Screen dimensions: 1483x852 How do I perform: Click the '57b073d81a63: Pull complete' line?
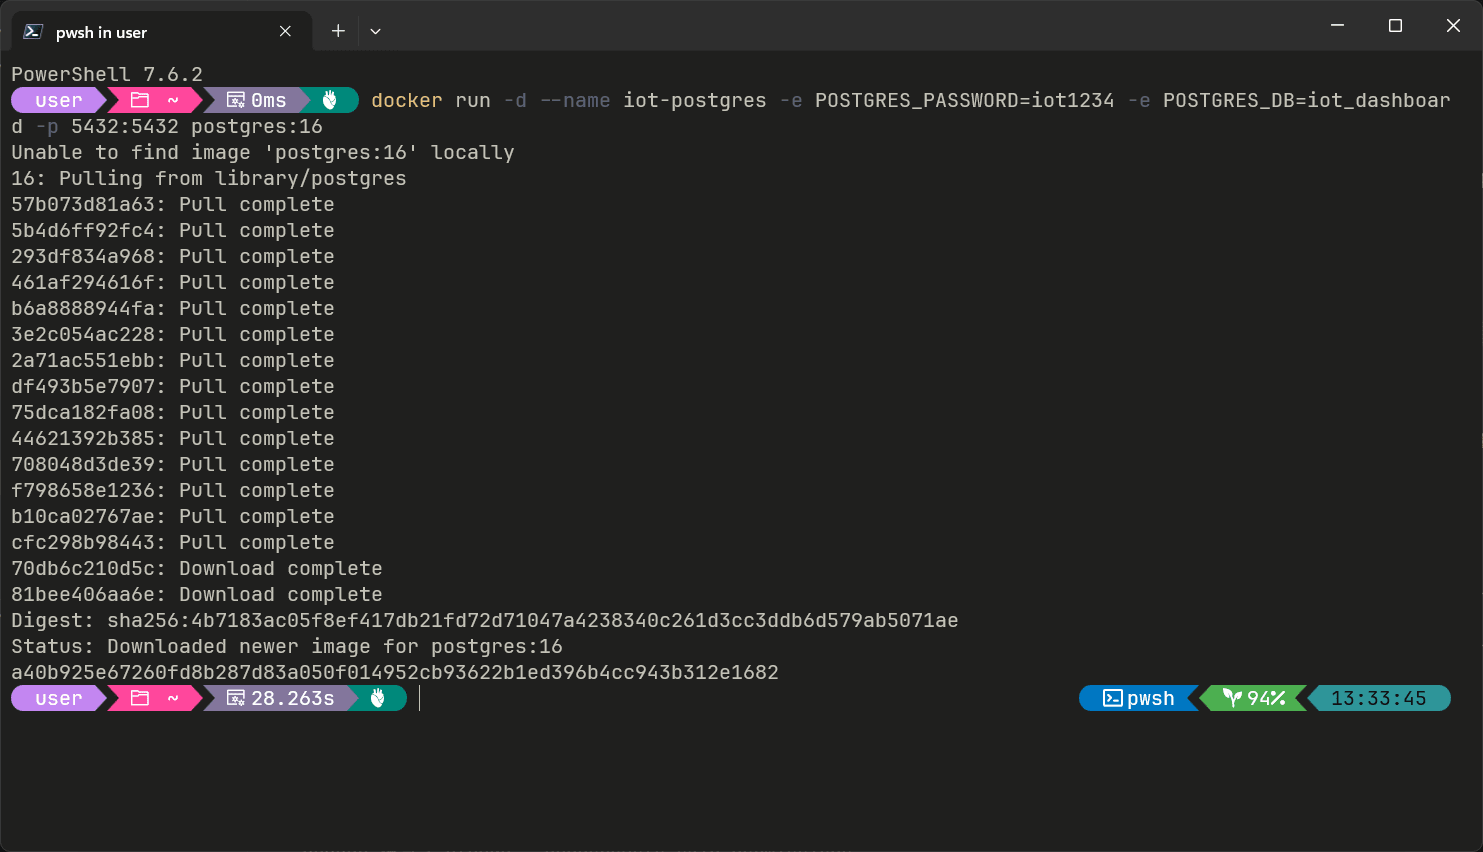click(173, 204)
